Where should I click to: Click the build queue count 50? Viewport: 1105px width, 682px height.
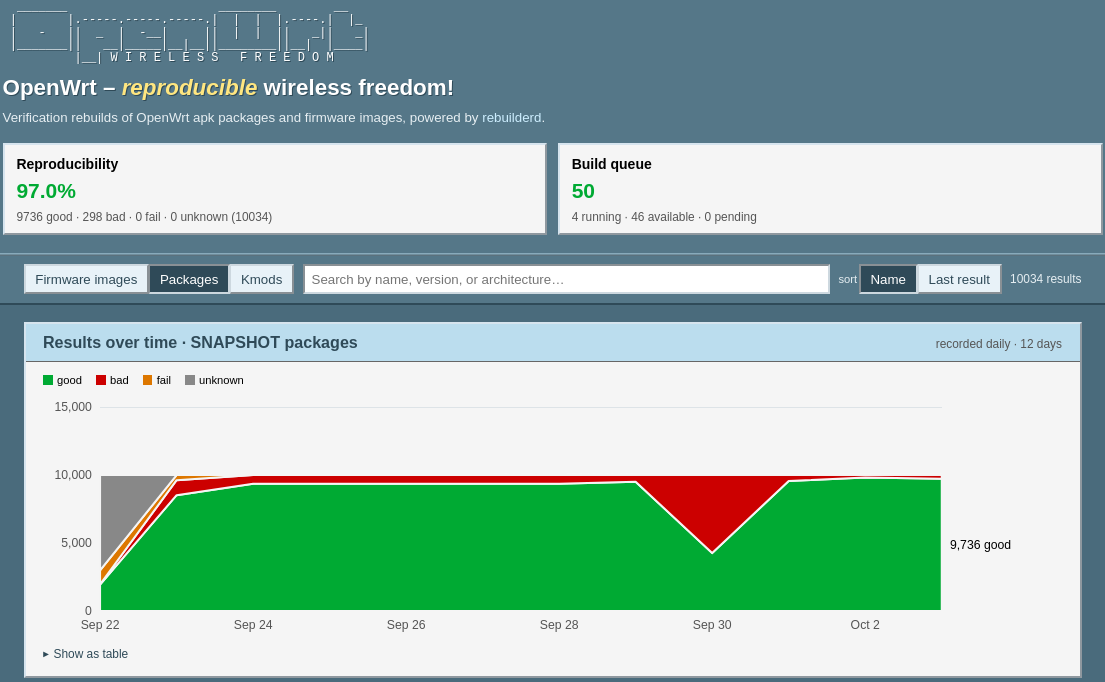click(x=583, y=191)
